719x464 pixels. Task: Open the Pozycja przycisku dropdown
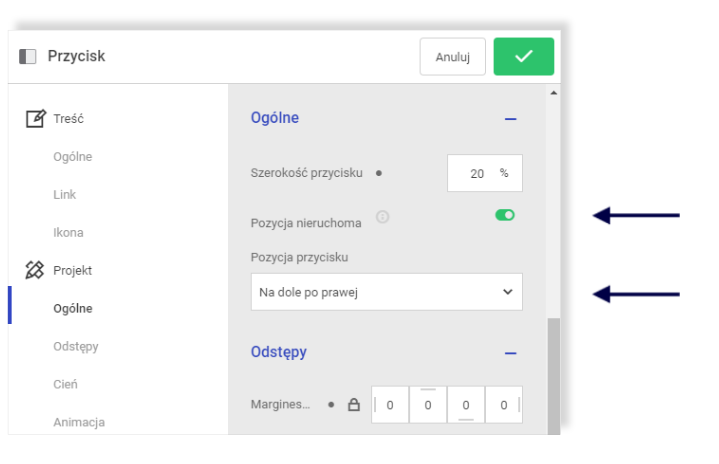[387, 292]
